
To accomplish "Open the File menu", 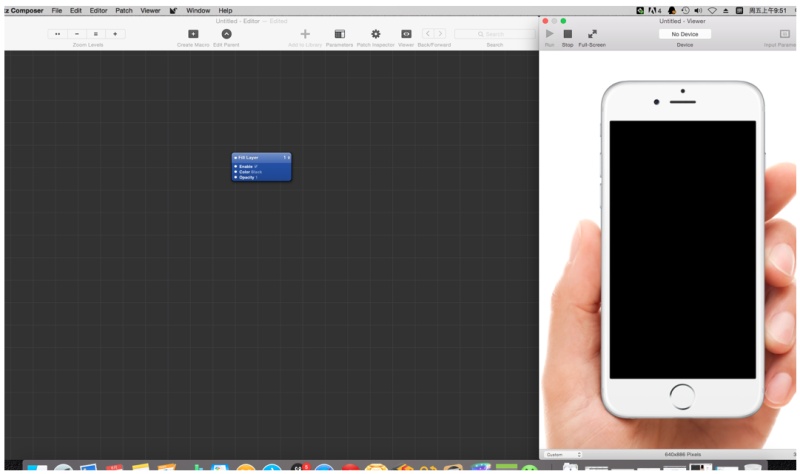I will (x=57, y=10).
